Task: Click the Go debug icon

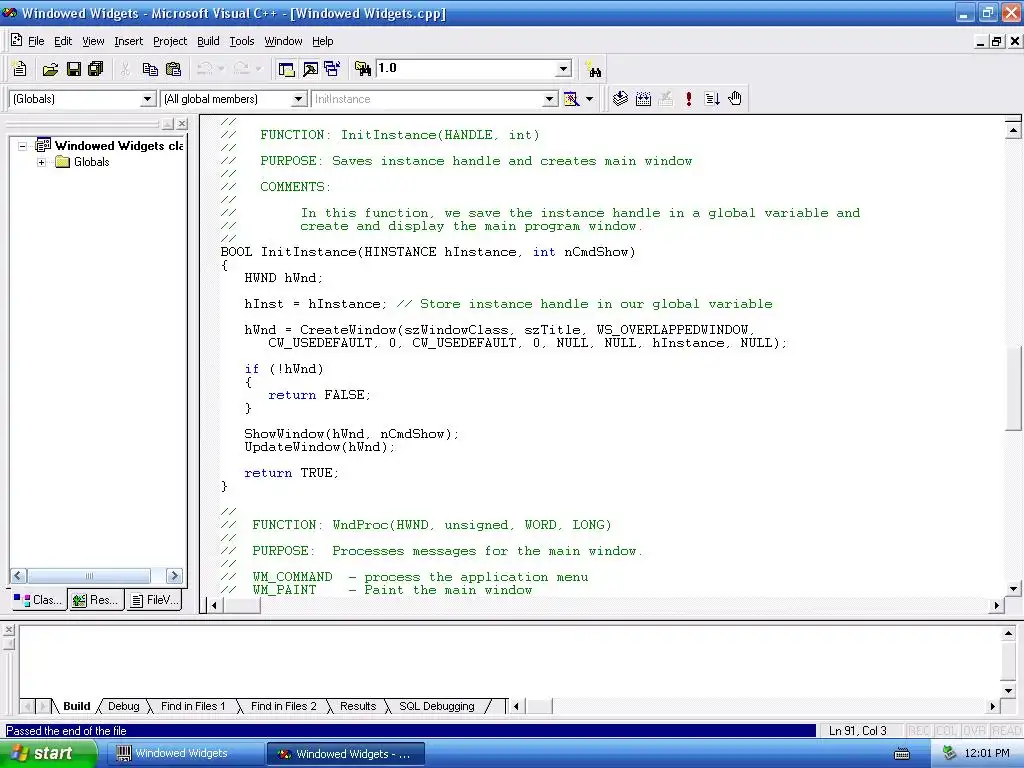Action: pos(712,99)
